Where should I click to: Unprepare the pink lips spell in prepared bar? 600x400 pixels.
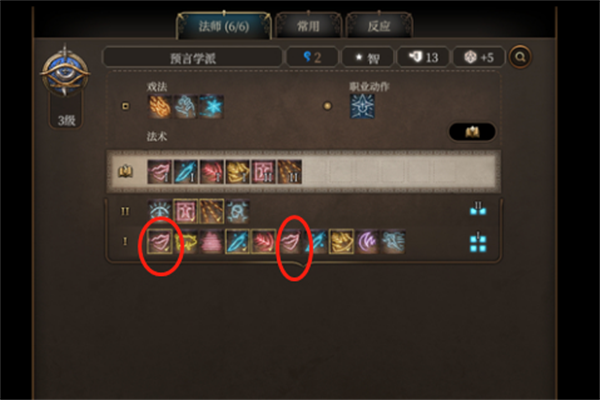[x=160, y=171]
